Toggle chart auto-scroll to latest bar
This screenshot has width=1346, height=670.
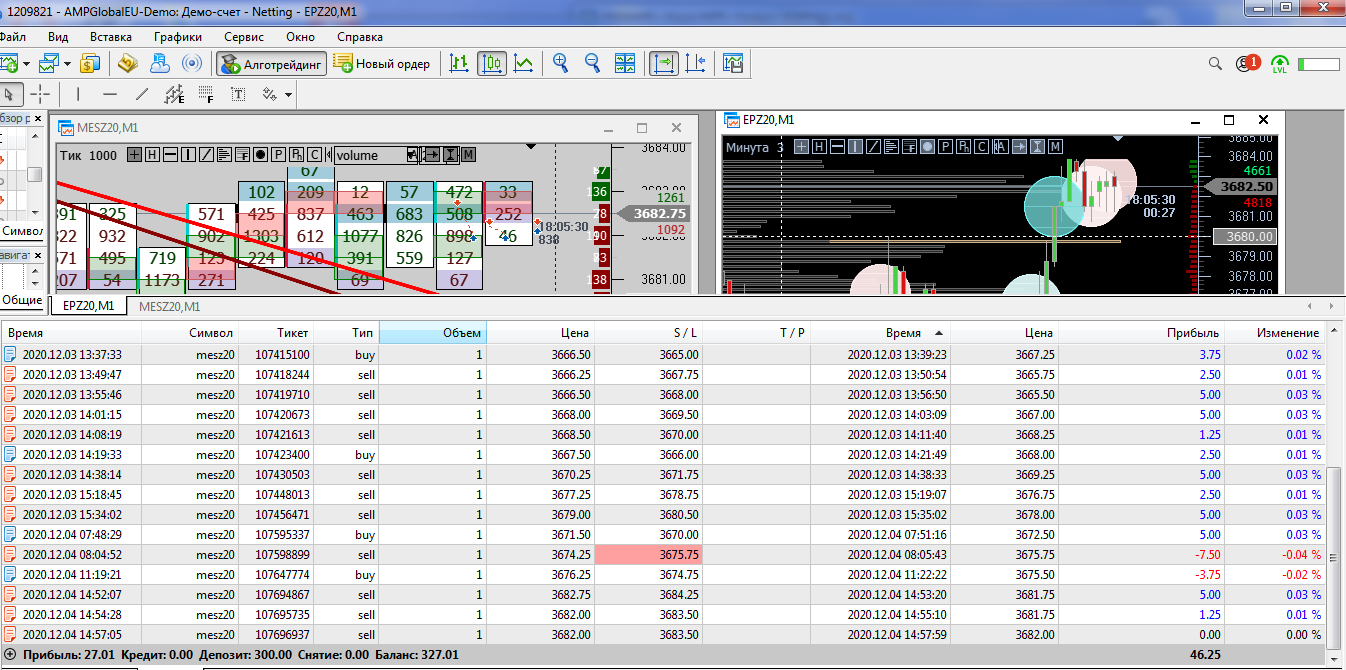pyautogui.click(x=663, y=63)
